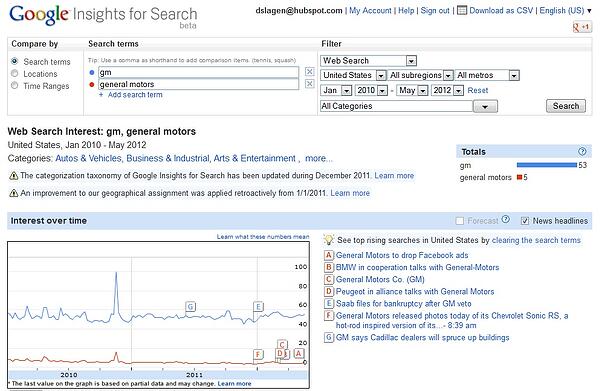This screenshot has width=602, height=391.
Task: Open the start year 2010 dropdown
Action: pos(371,90)
